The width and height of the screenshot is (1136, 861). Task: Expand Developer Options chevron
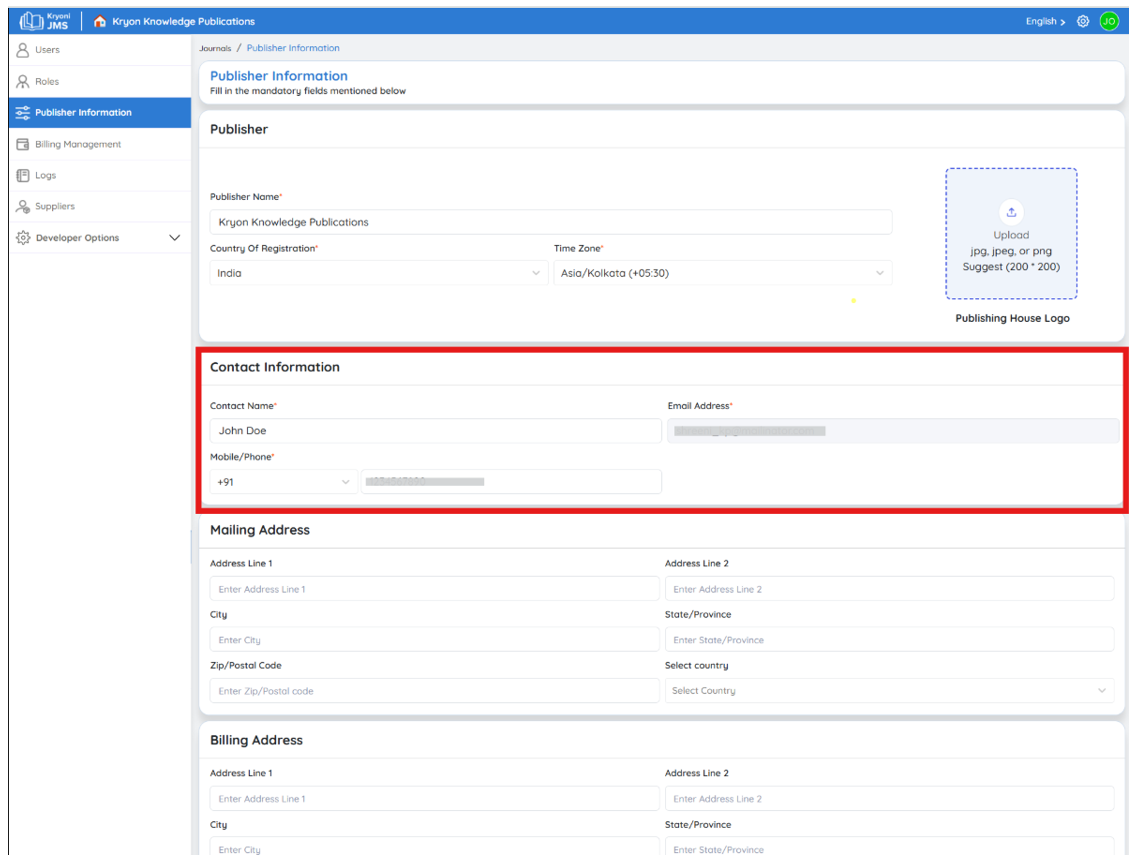(x=175, y=238)
